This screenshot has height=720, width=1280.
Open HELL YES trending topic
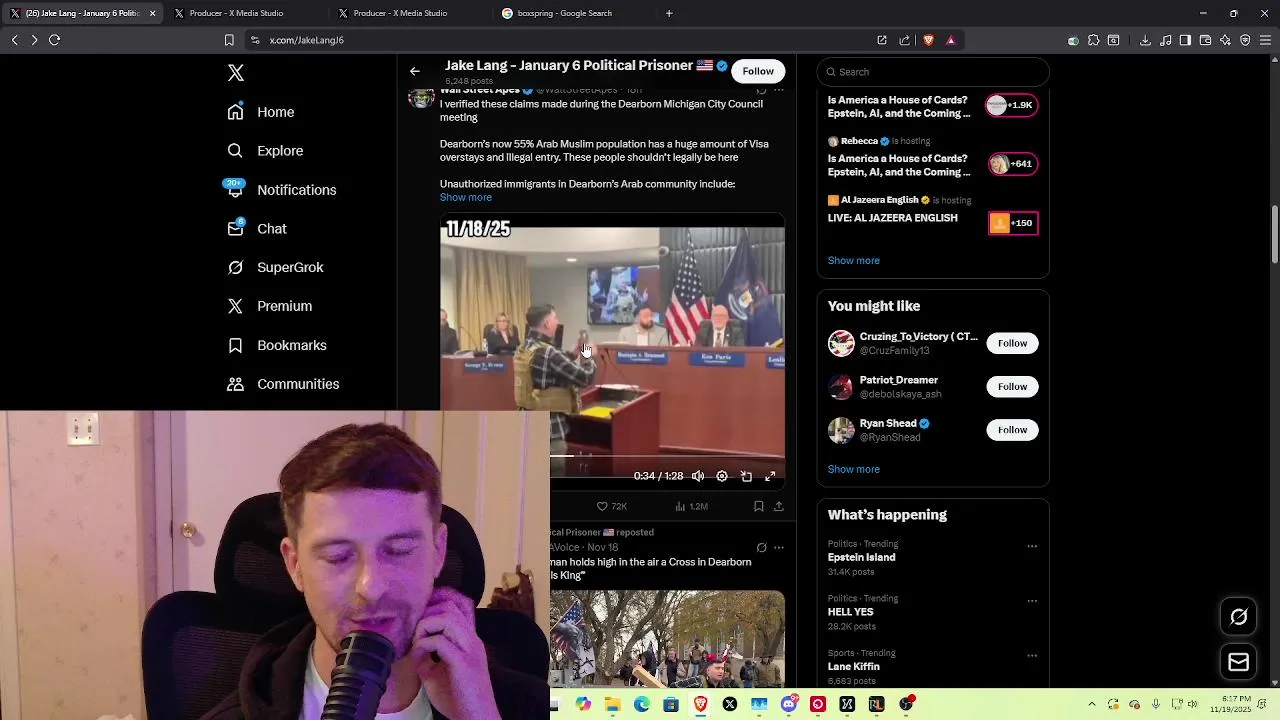click(850, 612)
